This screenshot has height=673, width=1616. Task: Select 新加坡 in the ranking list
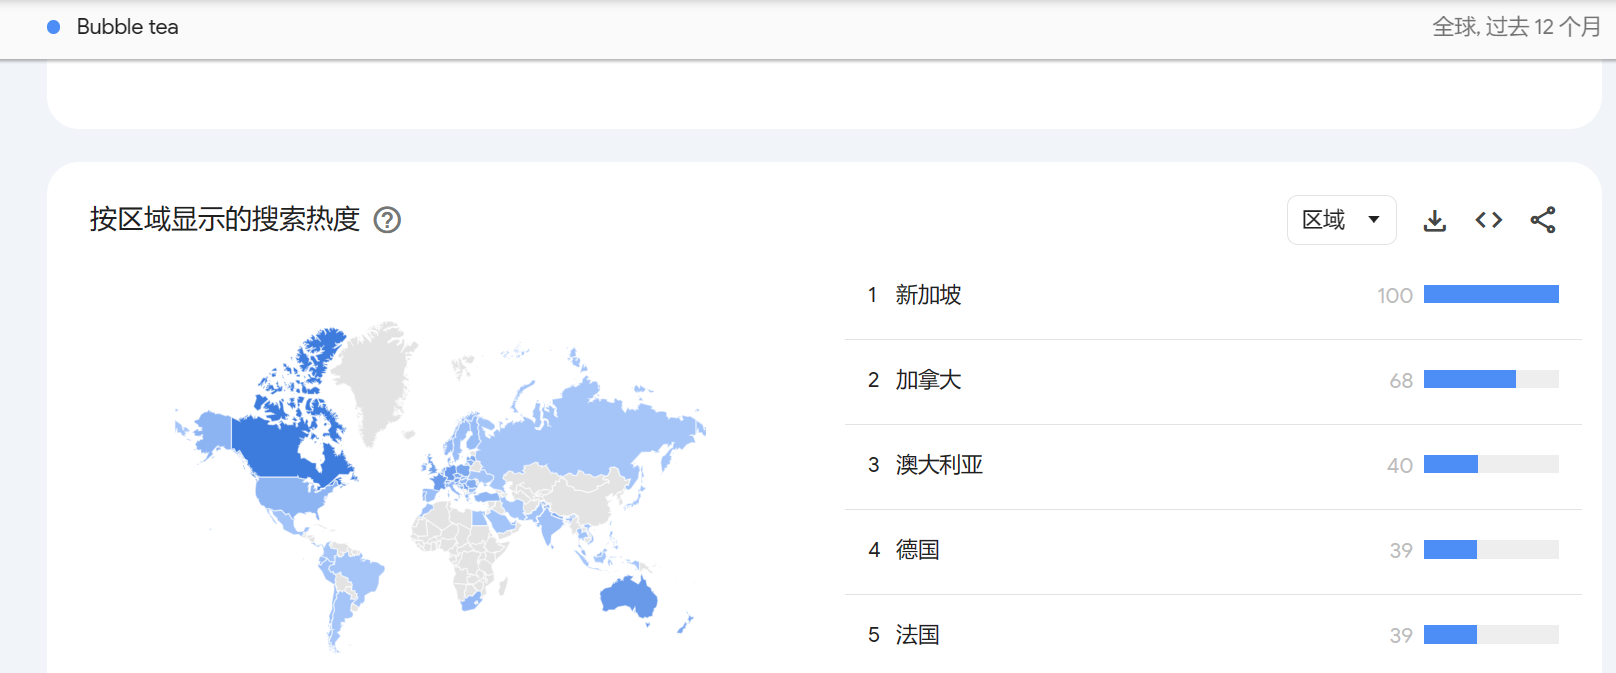point(928,295)
